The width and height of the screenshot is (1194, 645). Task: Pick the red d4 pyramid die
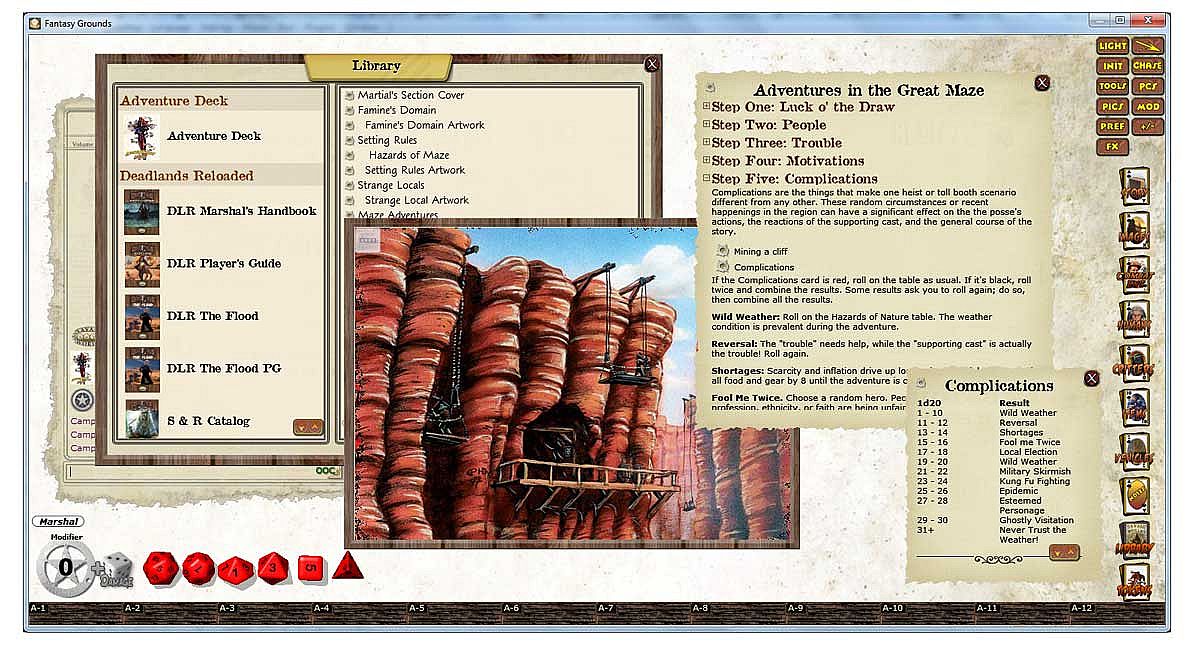[x=347, y=567]
